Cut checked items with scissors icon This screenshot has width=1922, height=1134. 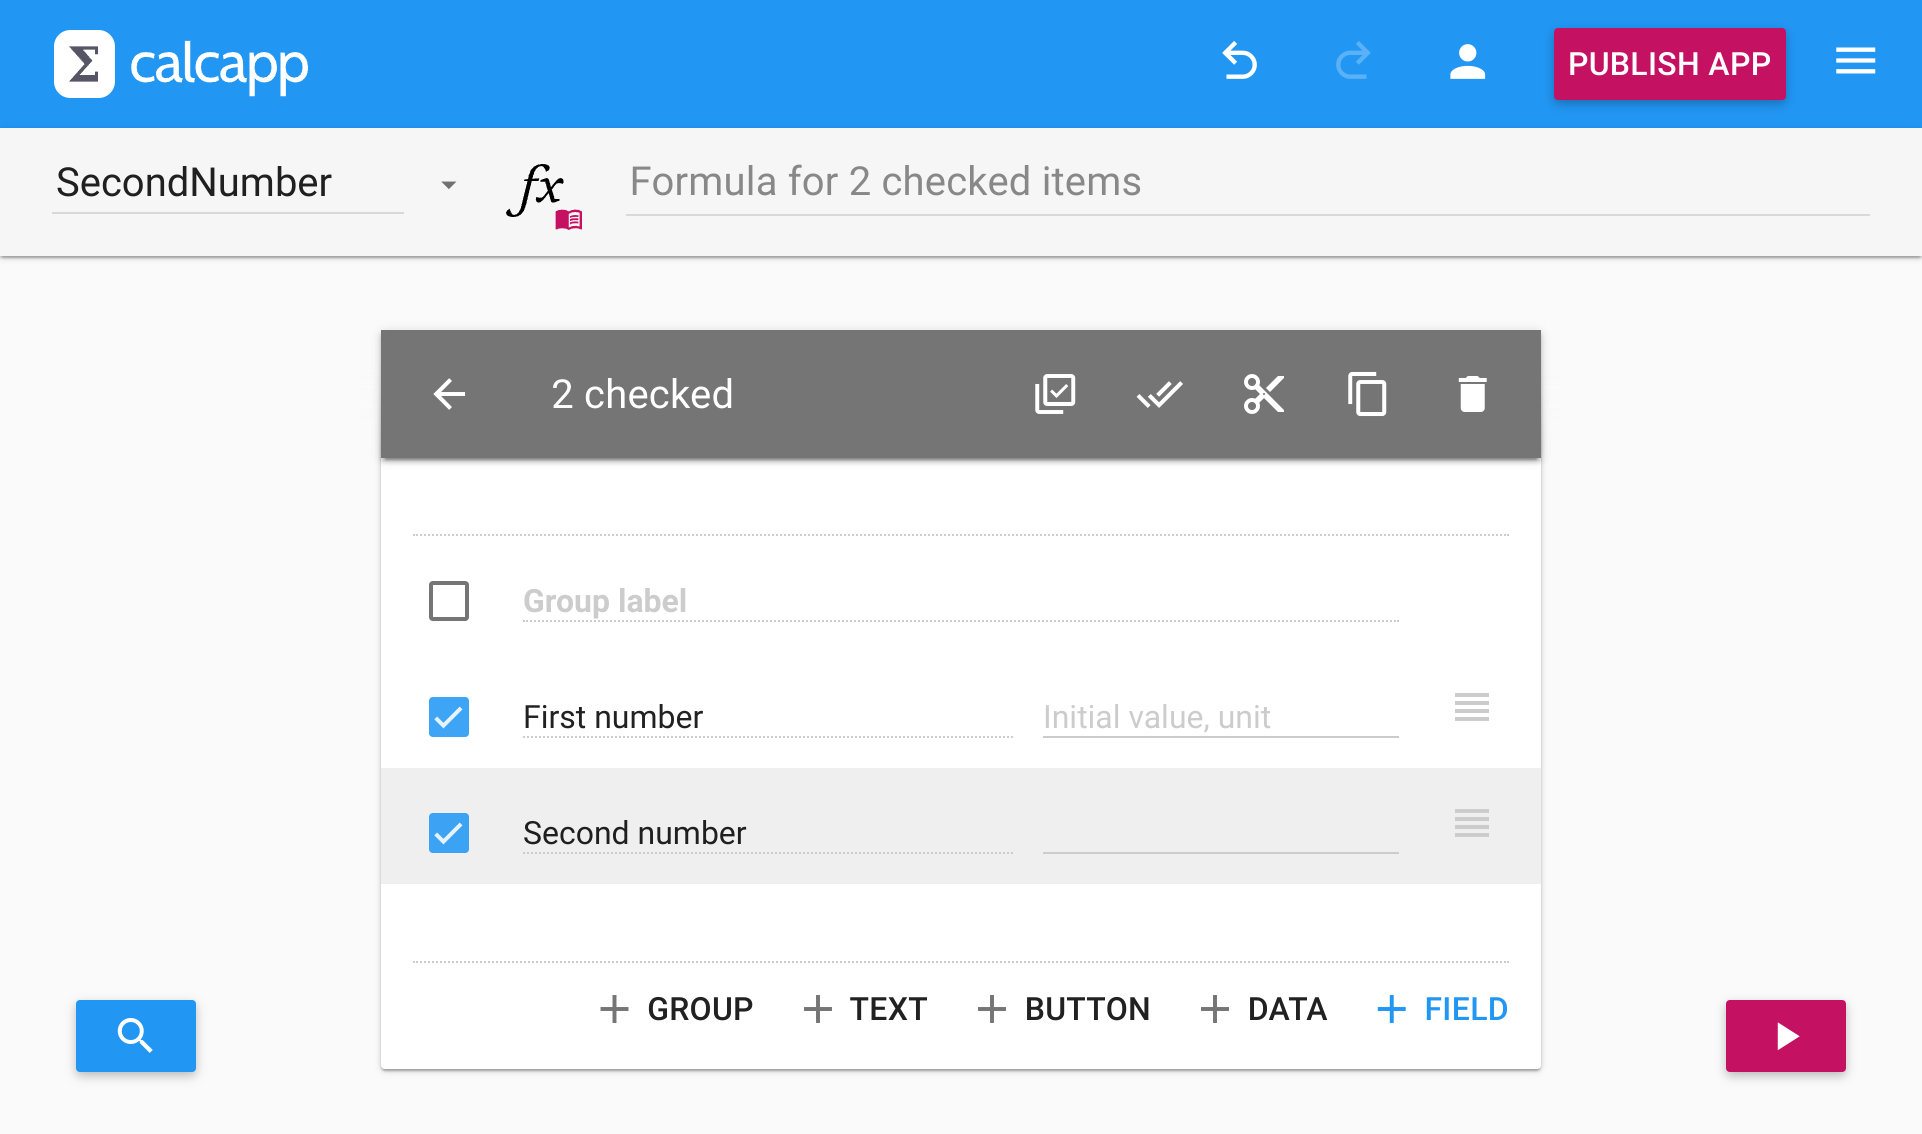1263,394
